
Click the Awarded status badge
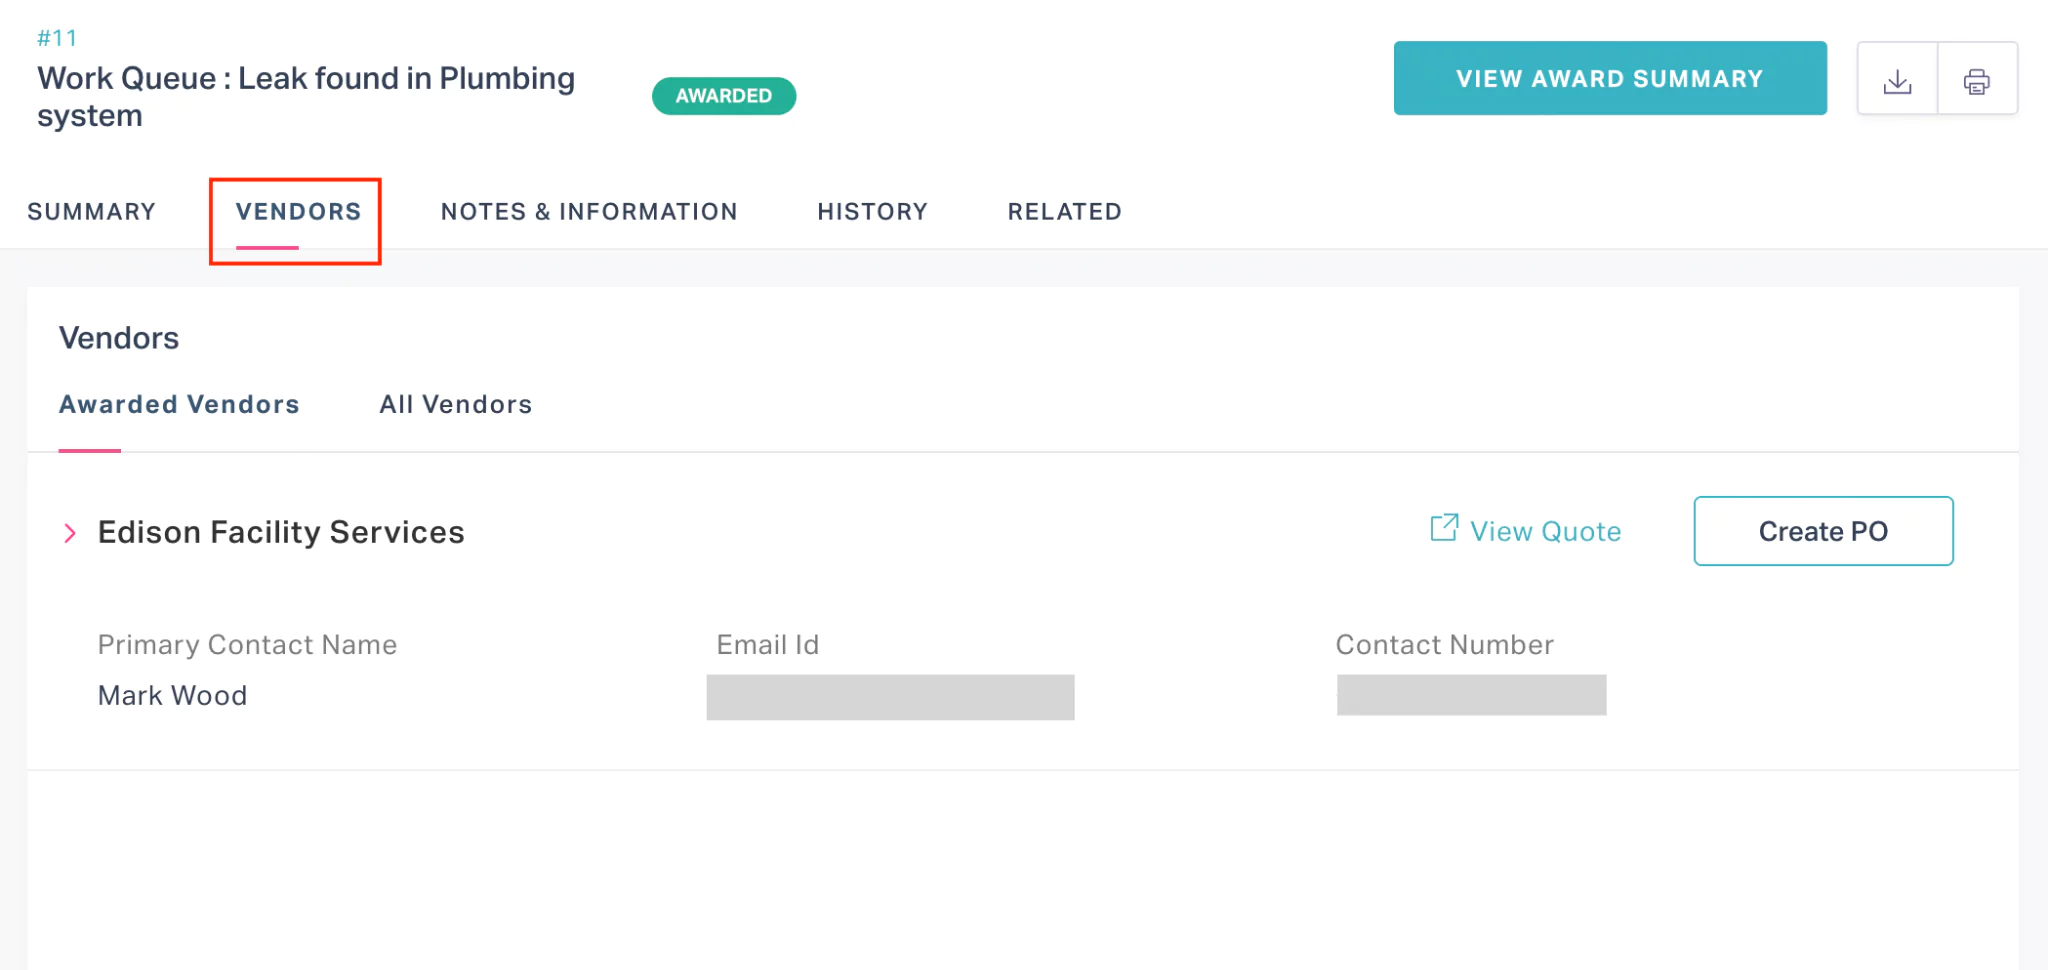coord(724,96)
